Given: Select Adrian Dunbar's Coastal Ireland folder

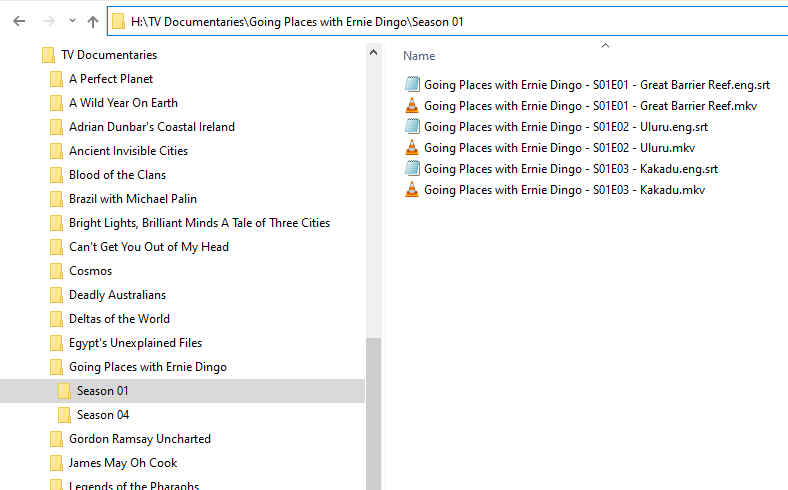Looking at the screenshot, I should [152, 127].
